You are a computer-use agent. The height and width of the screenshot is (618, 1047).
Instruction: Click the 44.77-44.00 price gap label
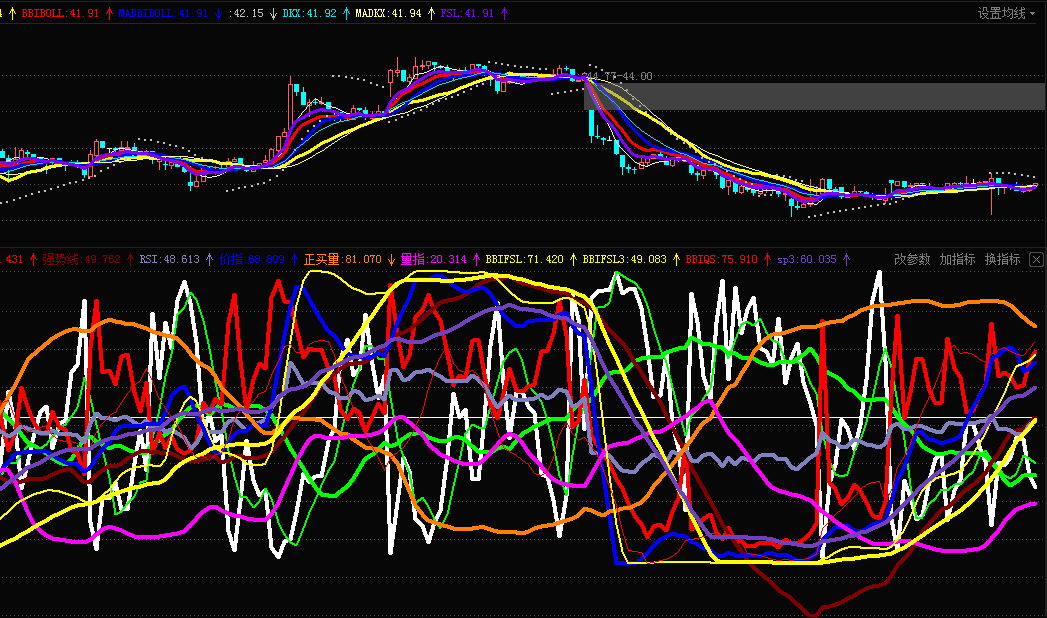pos(621,76)
